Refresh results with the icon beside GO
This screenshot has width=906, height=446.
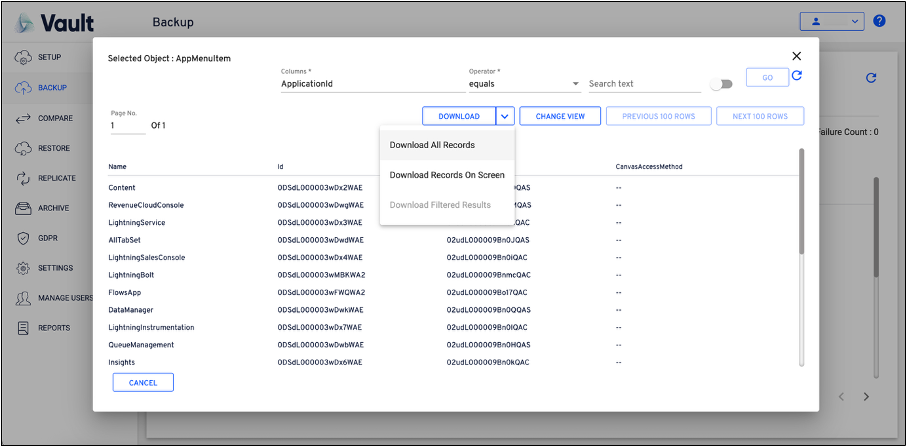pos(797,76)
